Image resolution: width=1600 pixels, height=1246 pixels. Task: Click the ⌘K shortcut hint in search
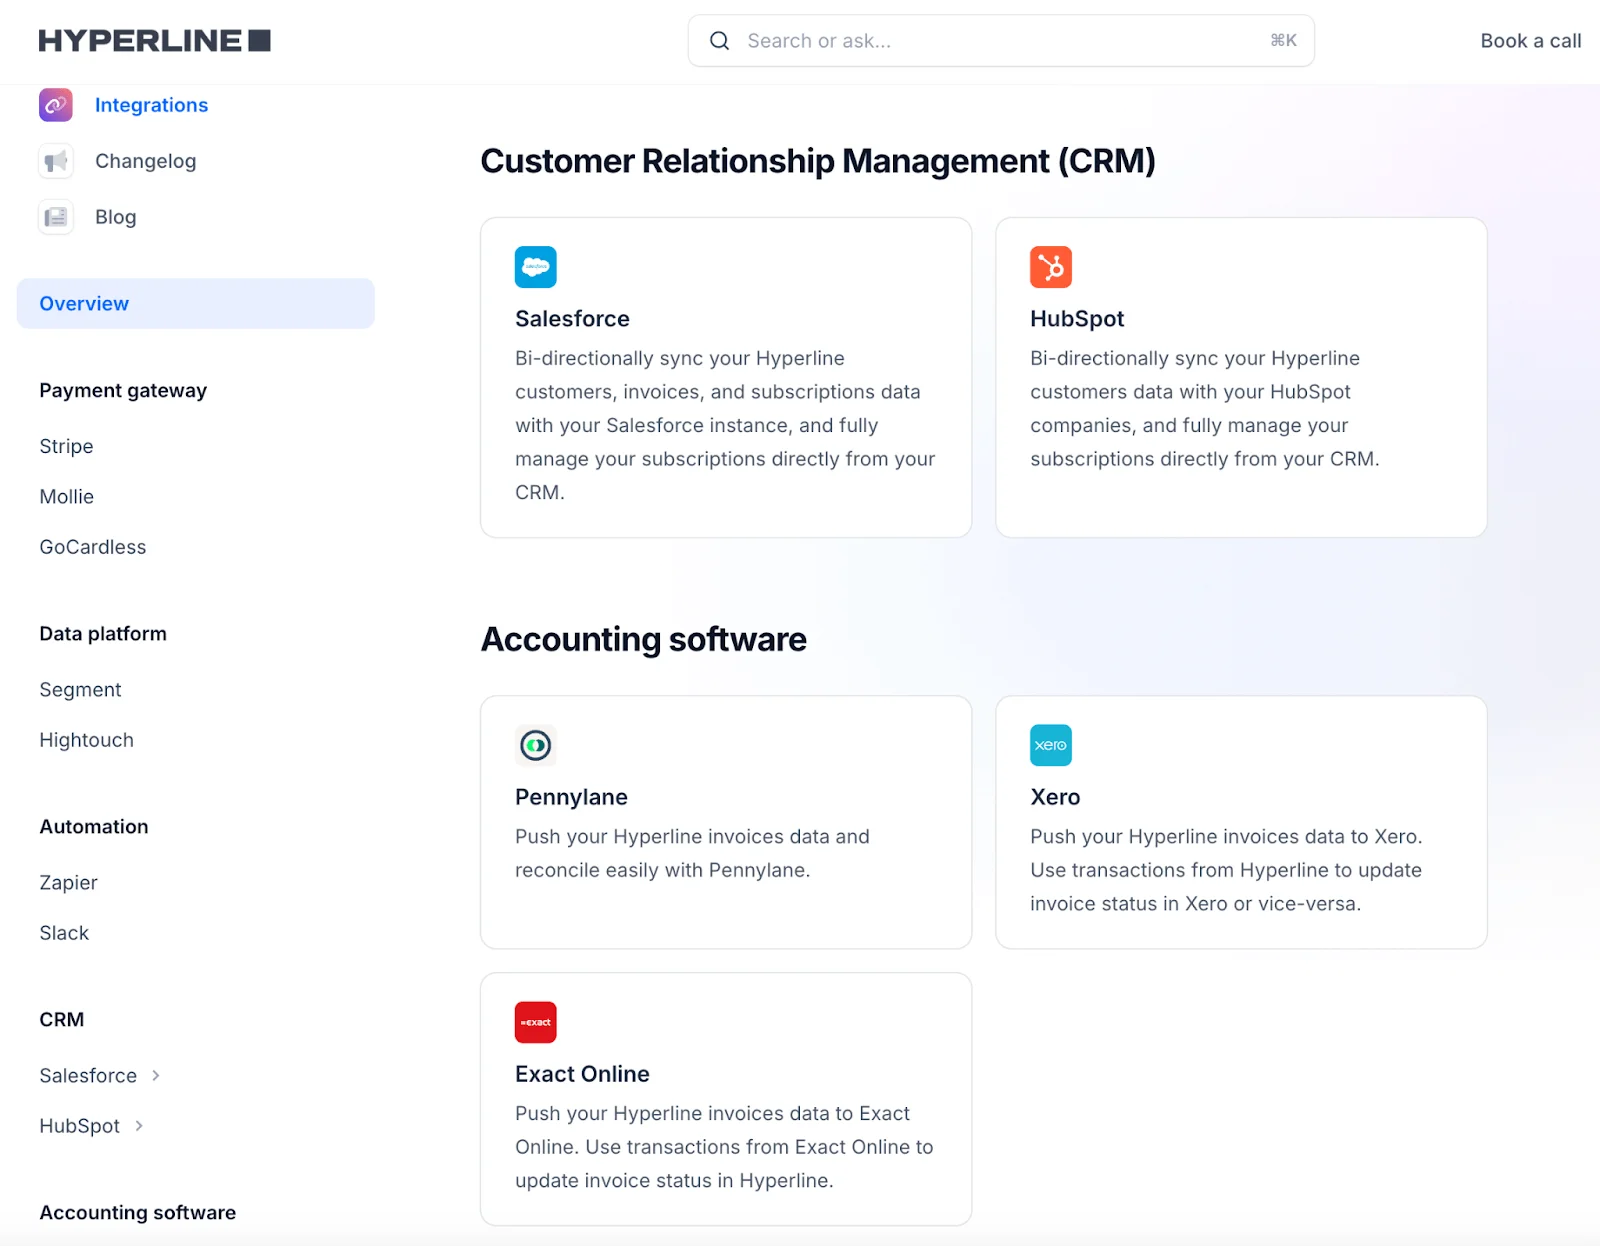(x=1284, y=40)
